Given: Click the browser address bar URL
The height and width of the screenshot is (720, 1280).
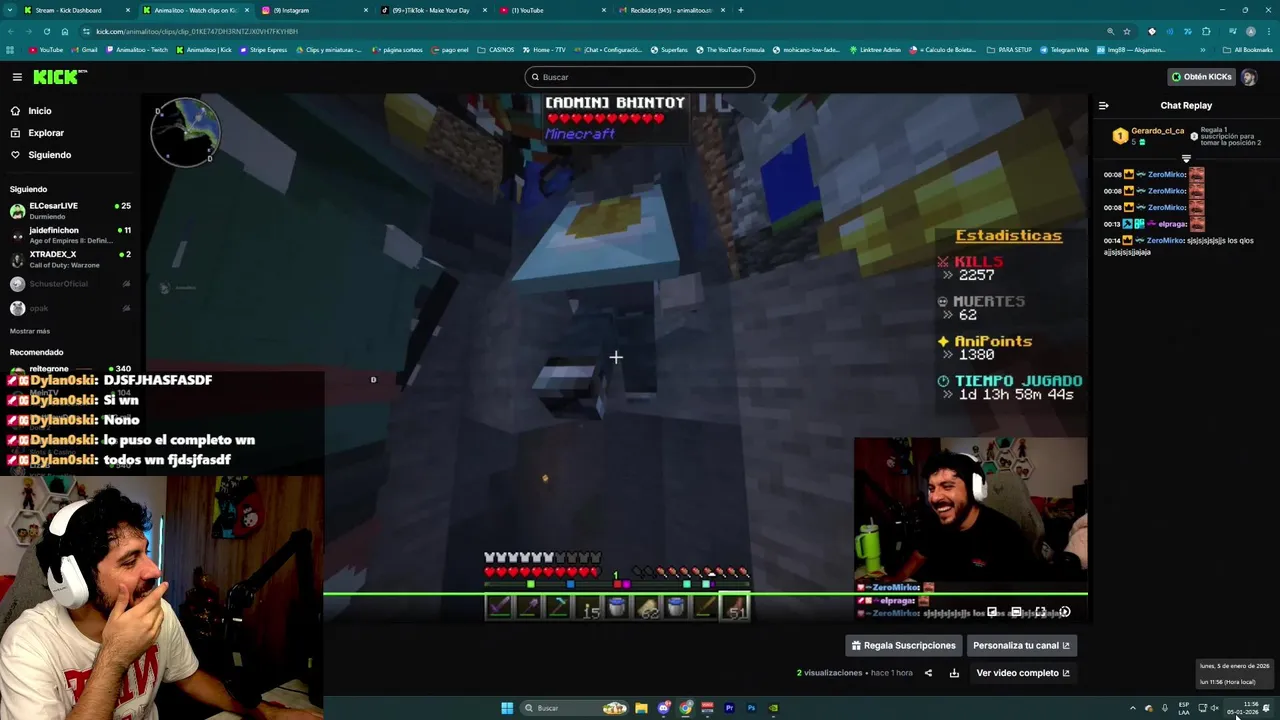Looking at the screenshot, I should coord(197,31).
